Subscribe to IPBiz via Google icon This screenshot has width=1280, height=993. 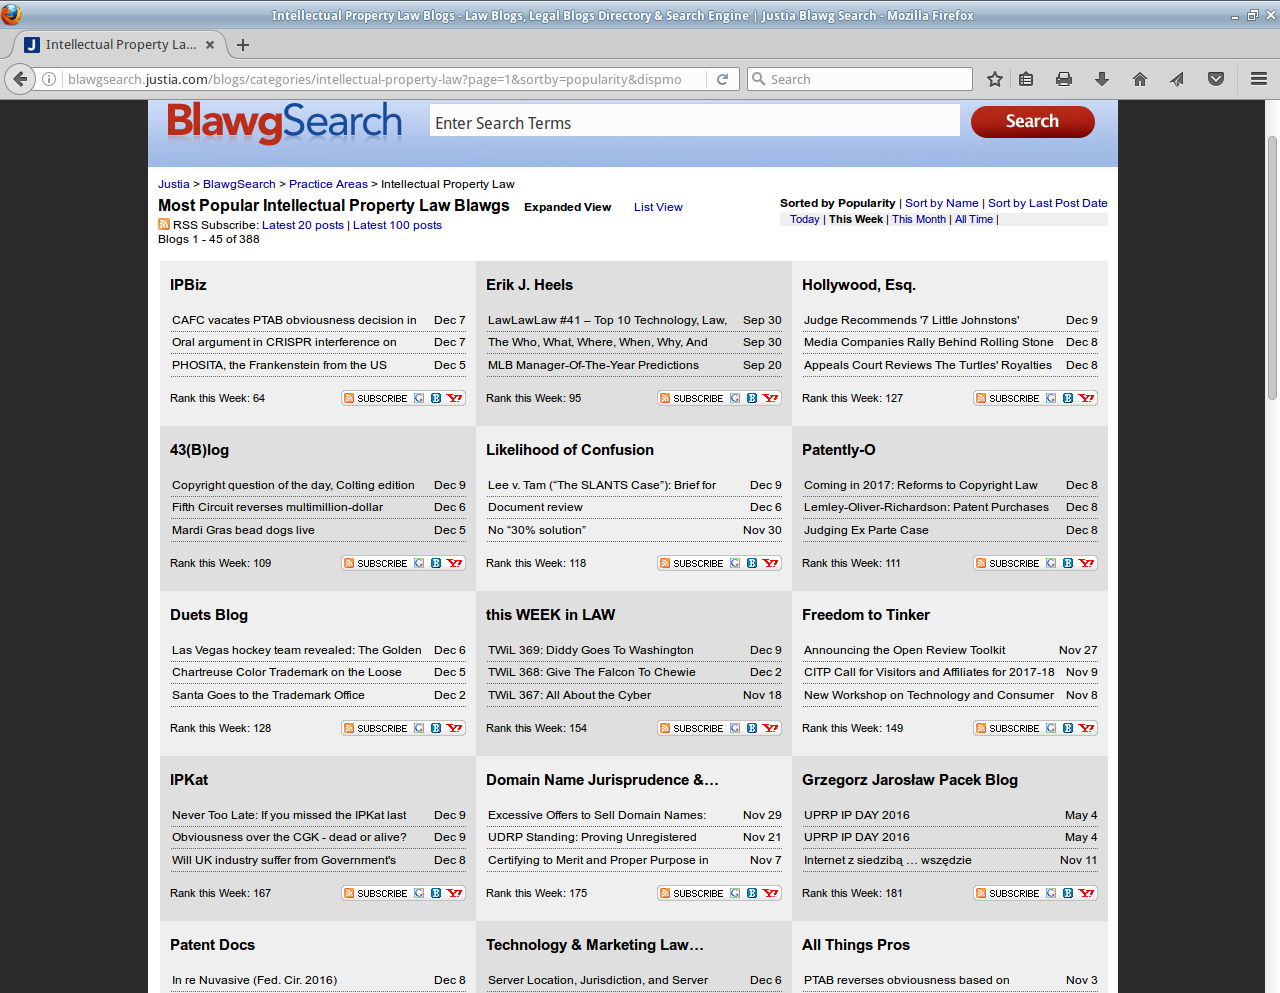pos(419,398)
